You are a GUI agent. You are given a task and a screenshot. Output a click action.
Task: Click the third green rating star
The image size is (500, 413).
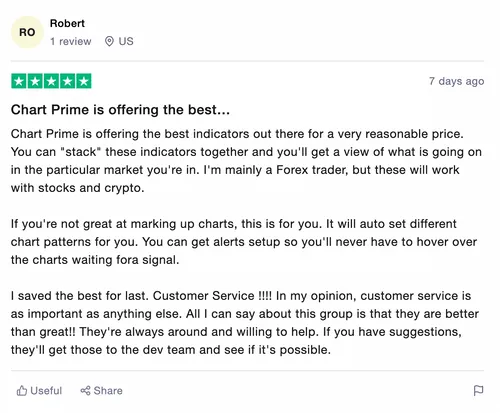[x=51, y=81]
